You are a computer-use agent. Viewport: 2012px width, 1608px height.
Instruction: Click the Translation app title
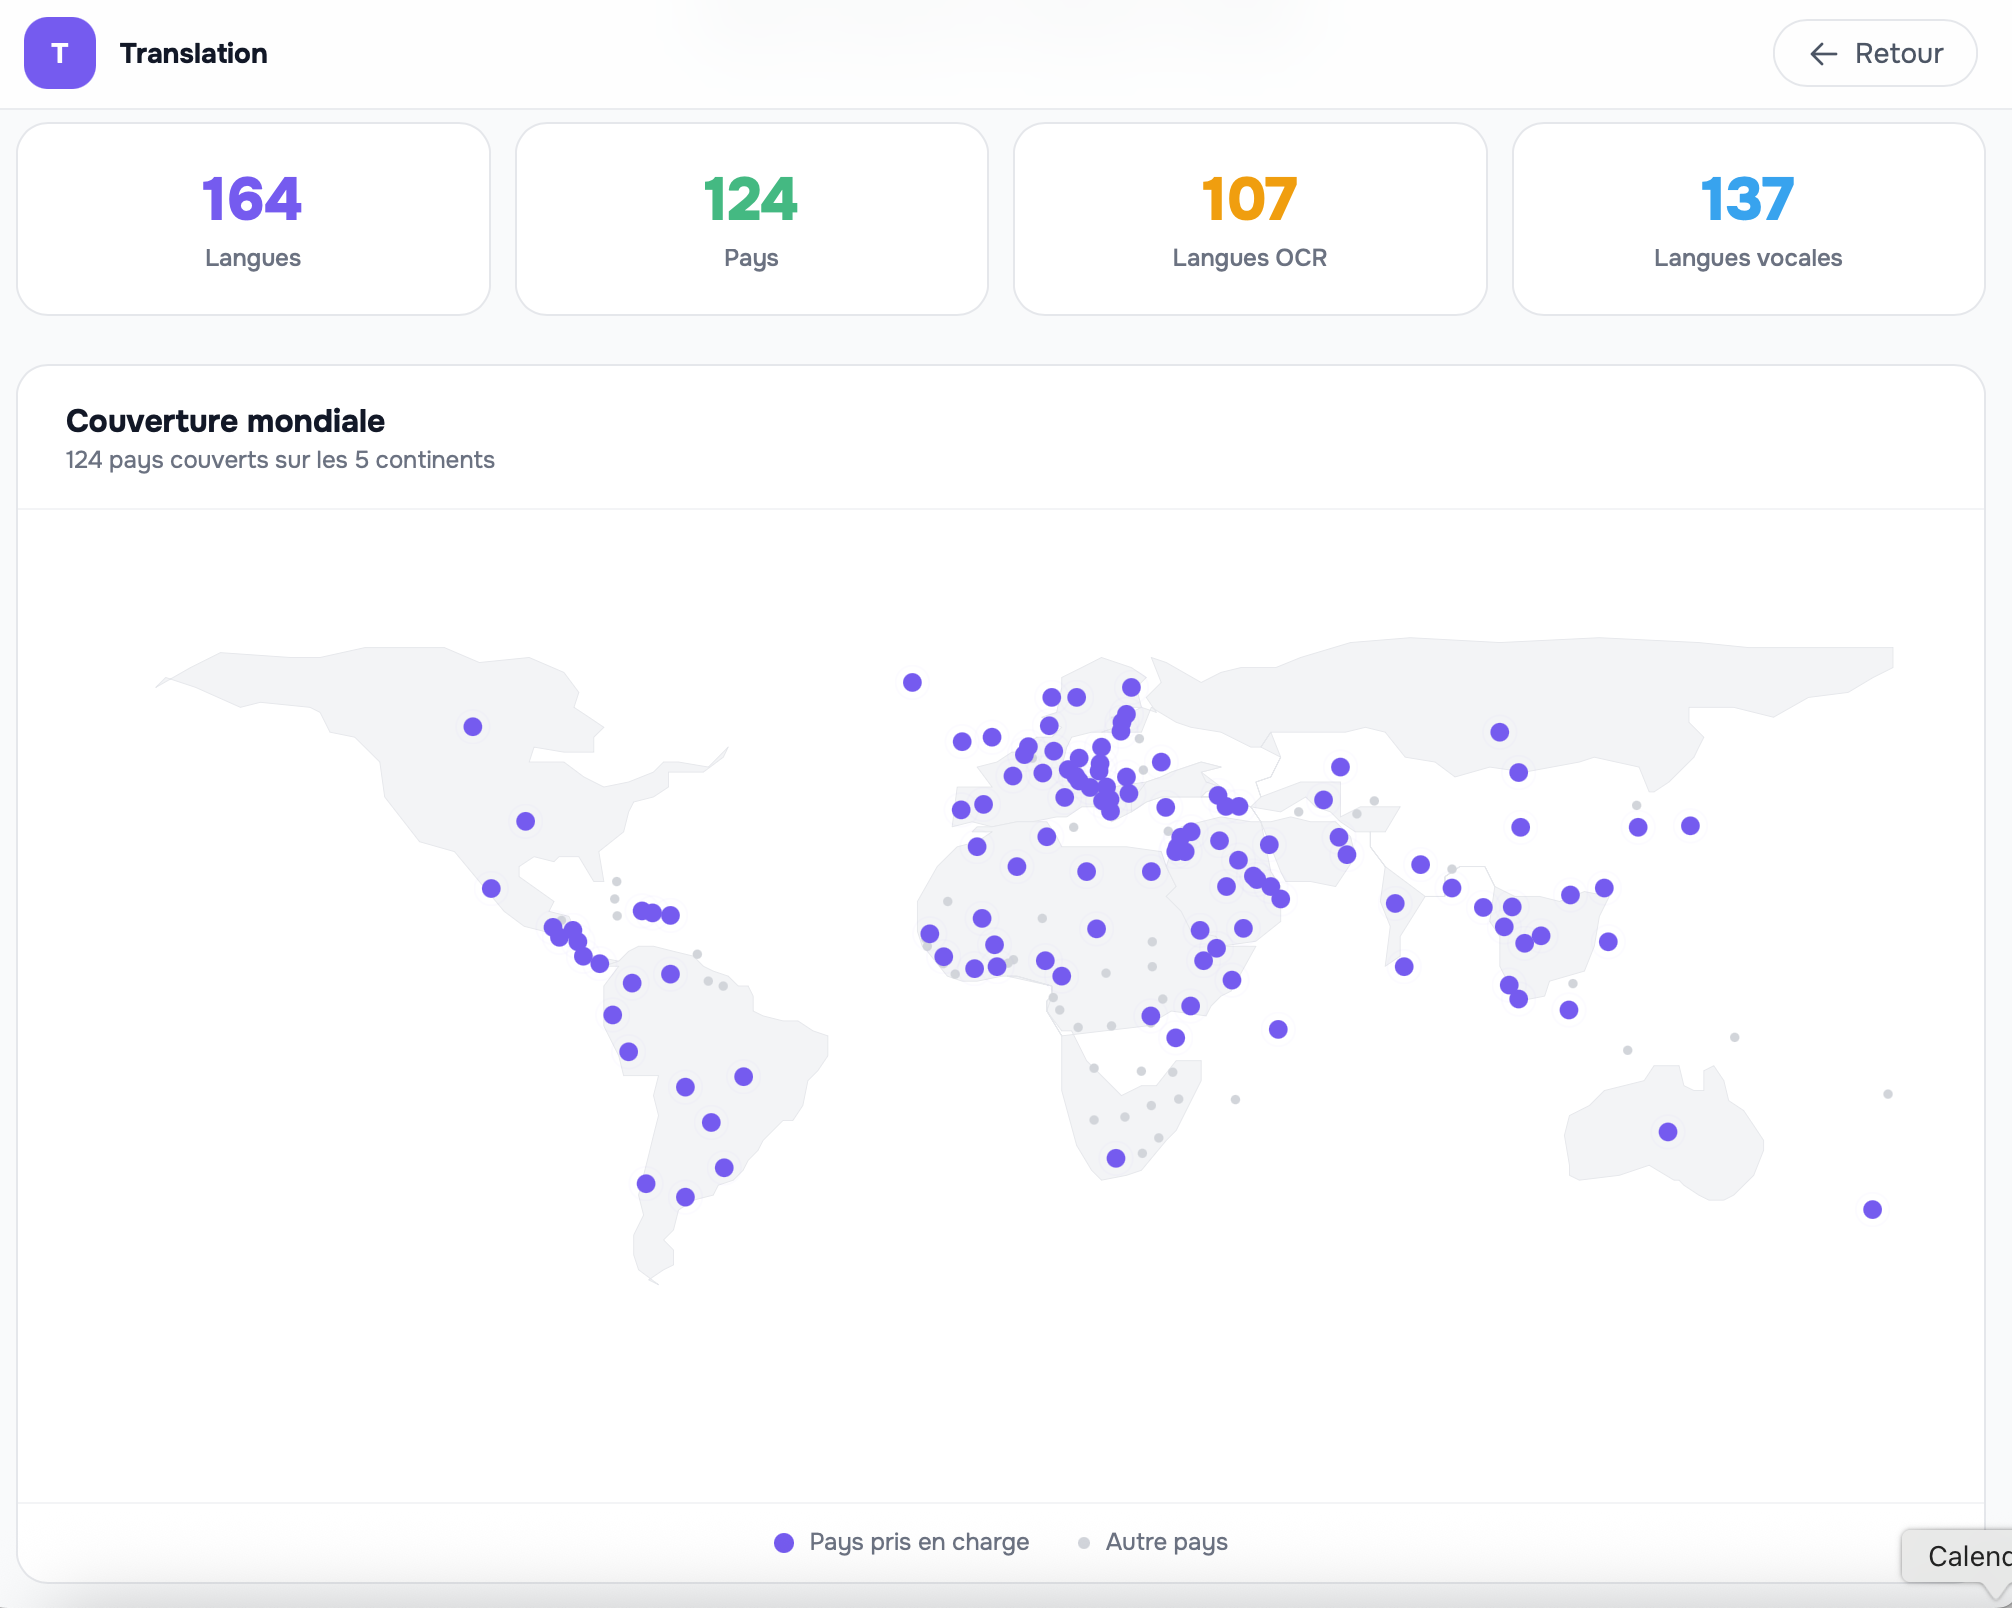[193, 53]
